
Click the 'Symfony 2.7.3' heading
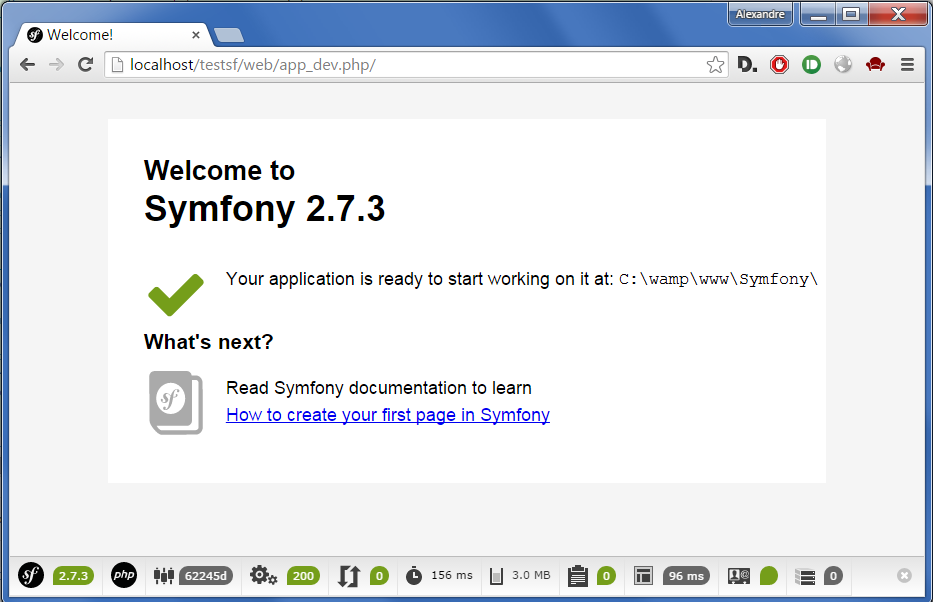click(x=265, y=209)
